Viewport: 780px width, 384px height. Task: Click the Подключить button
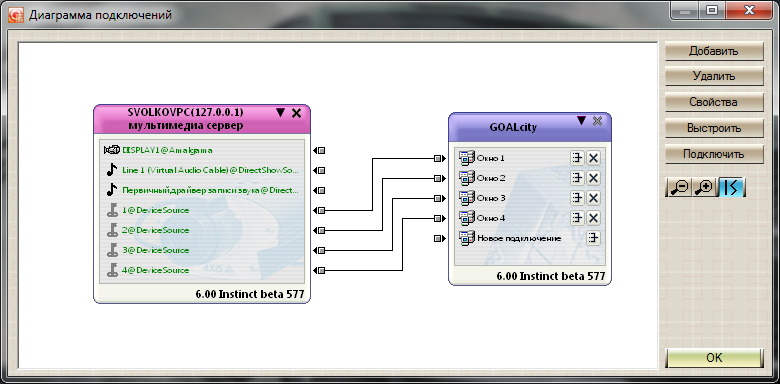pos(714,154)
